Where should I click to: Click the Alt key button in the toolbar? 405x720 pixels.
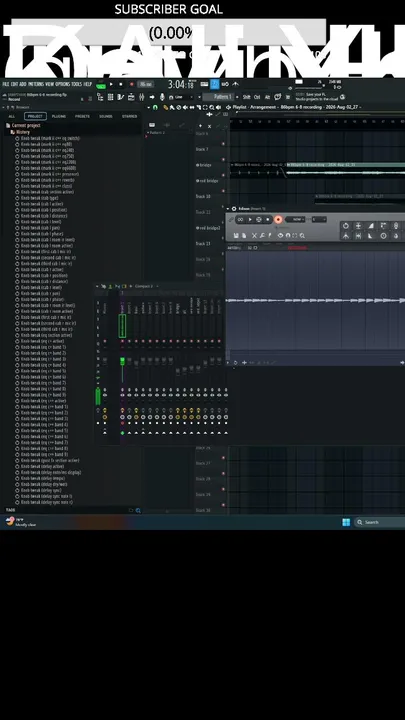[267, 97]
